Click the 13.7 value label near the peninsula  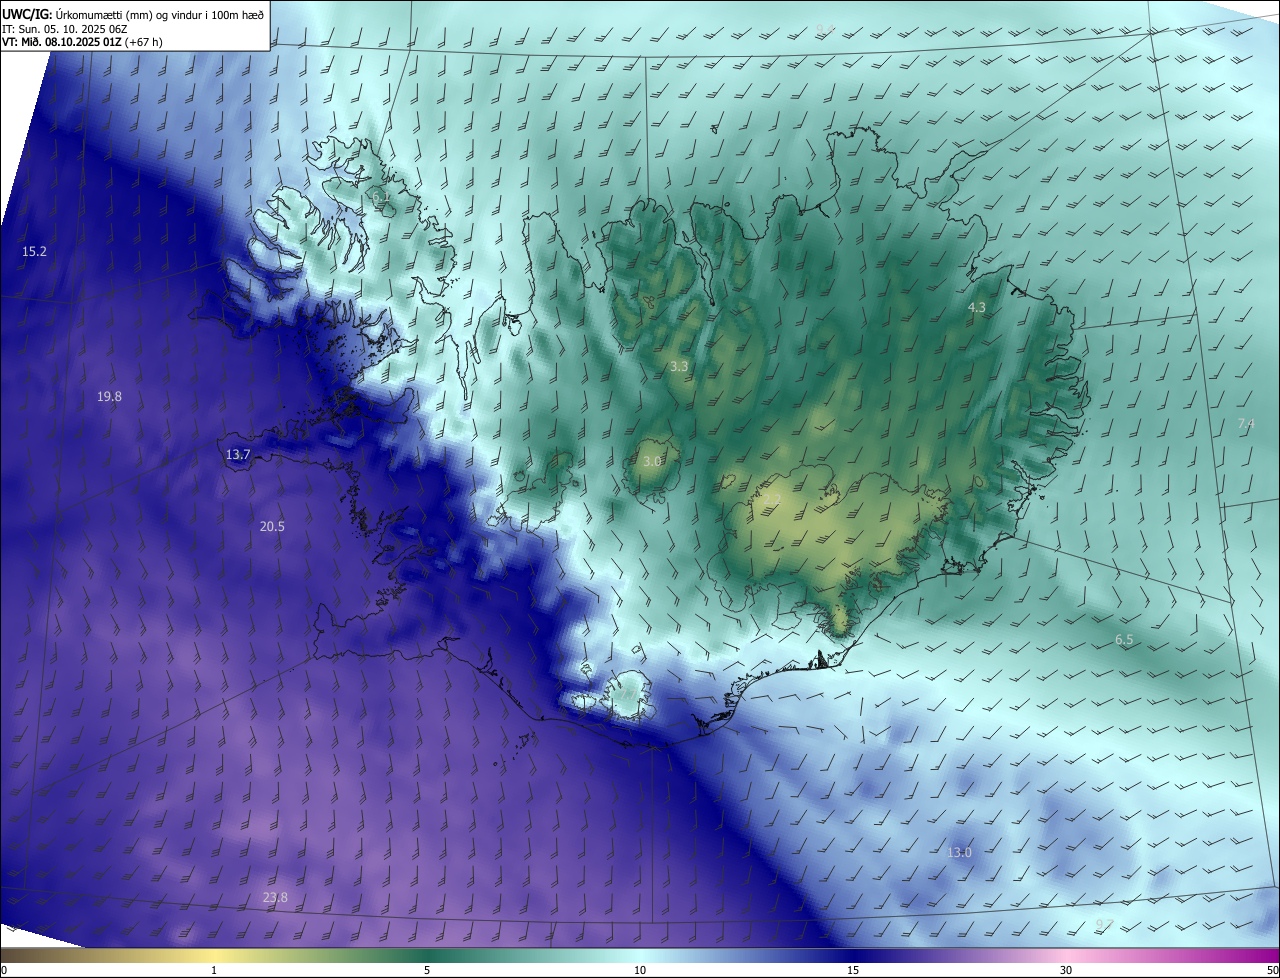coord(238,454)
